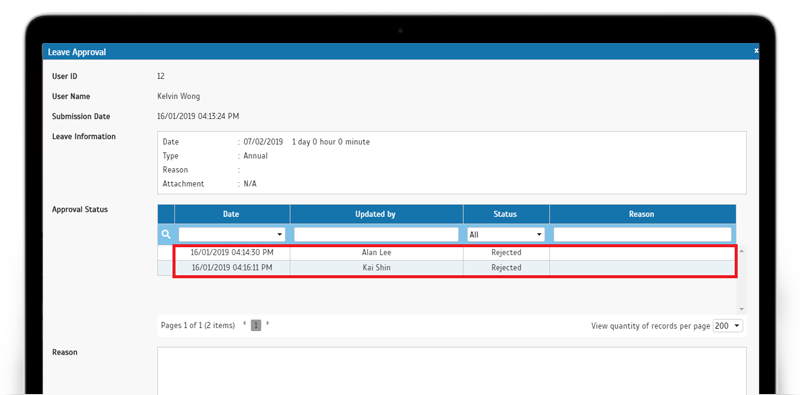The width and height of the screenshot is (800, 395).
Task: Click the Updated by filter input field
Action: (x=377, y=234)
